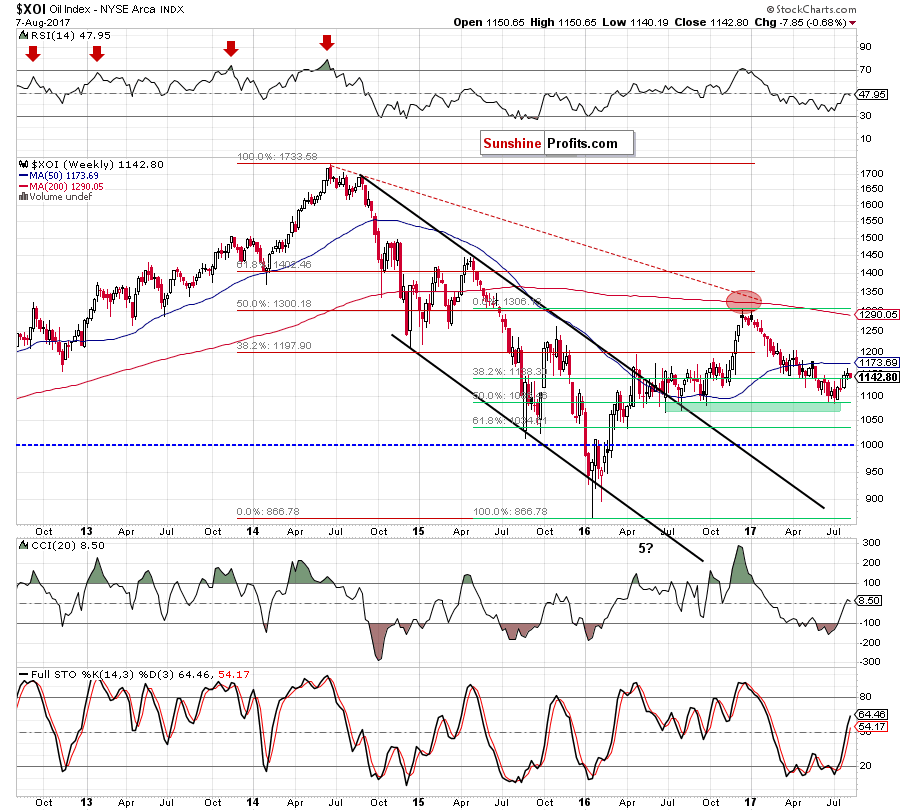Click the Low 1140.19 value
This screenshot has width=900, height=811.
click(x=635, y=22)
